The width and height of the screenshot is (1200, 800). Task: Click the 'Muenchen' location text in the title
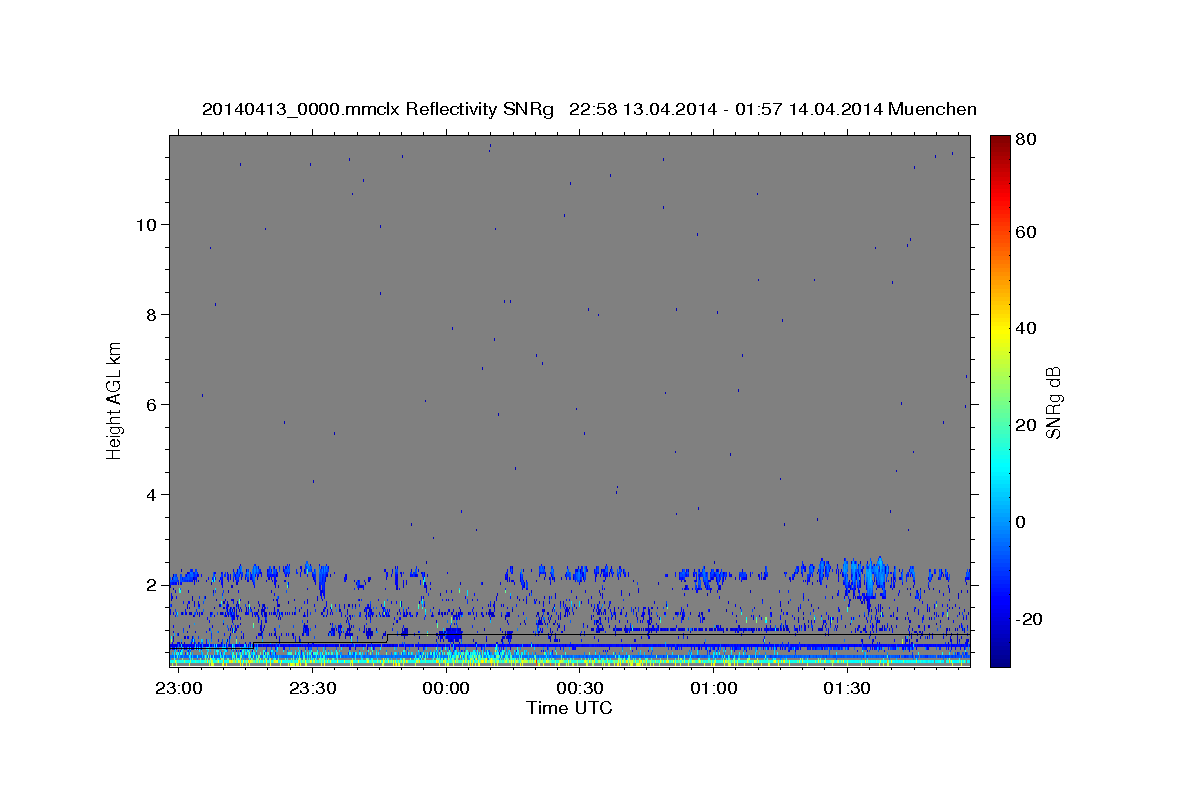[x=932, y=109]
